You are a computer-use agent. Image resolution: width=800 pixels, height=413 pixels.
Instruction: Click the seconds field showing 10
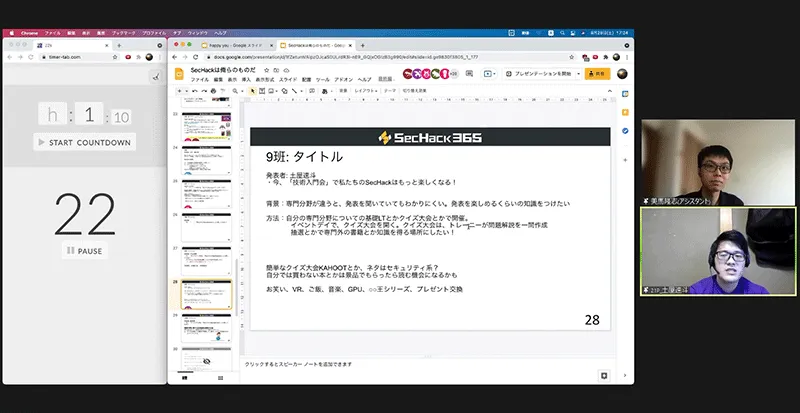pos(121,117)
